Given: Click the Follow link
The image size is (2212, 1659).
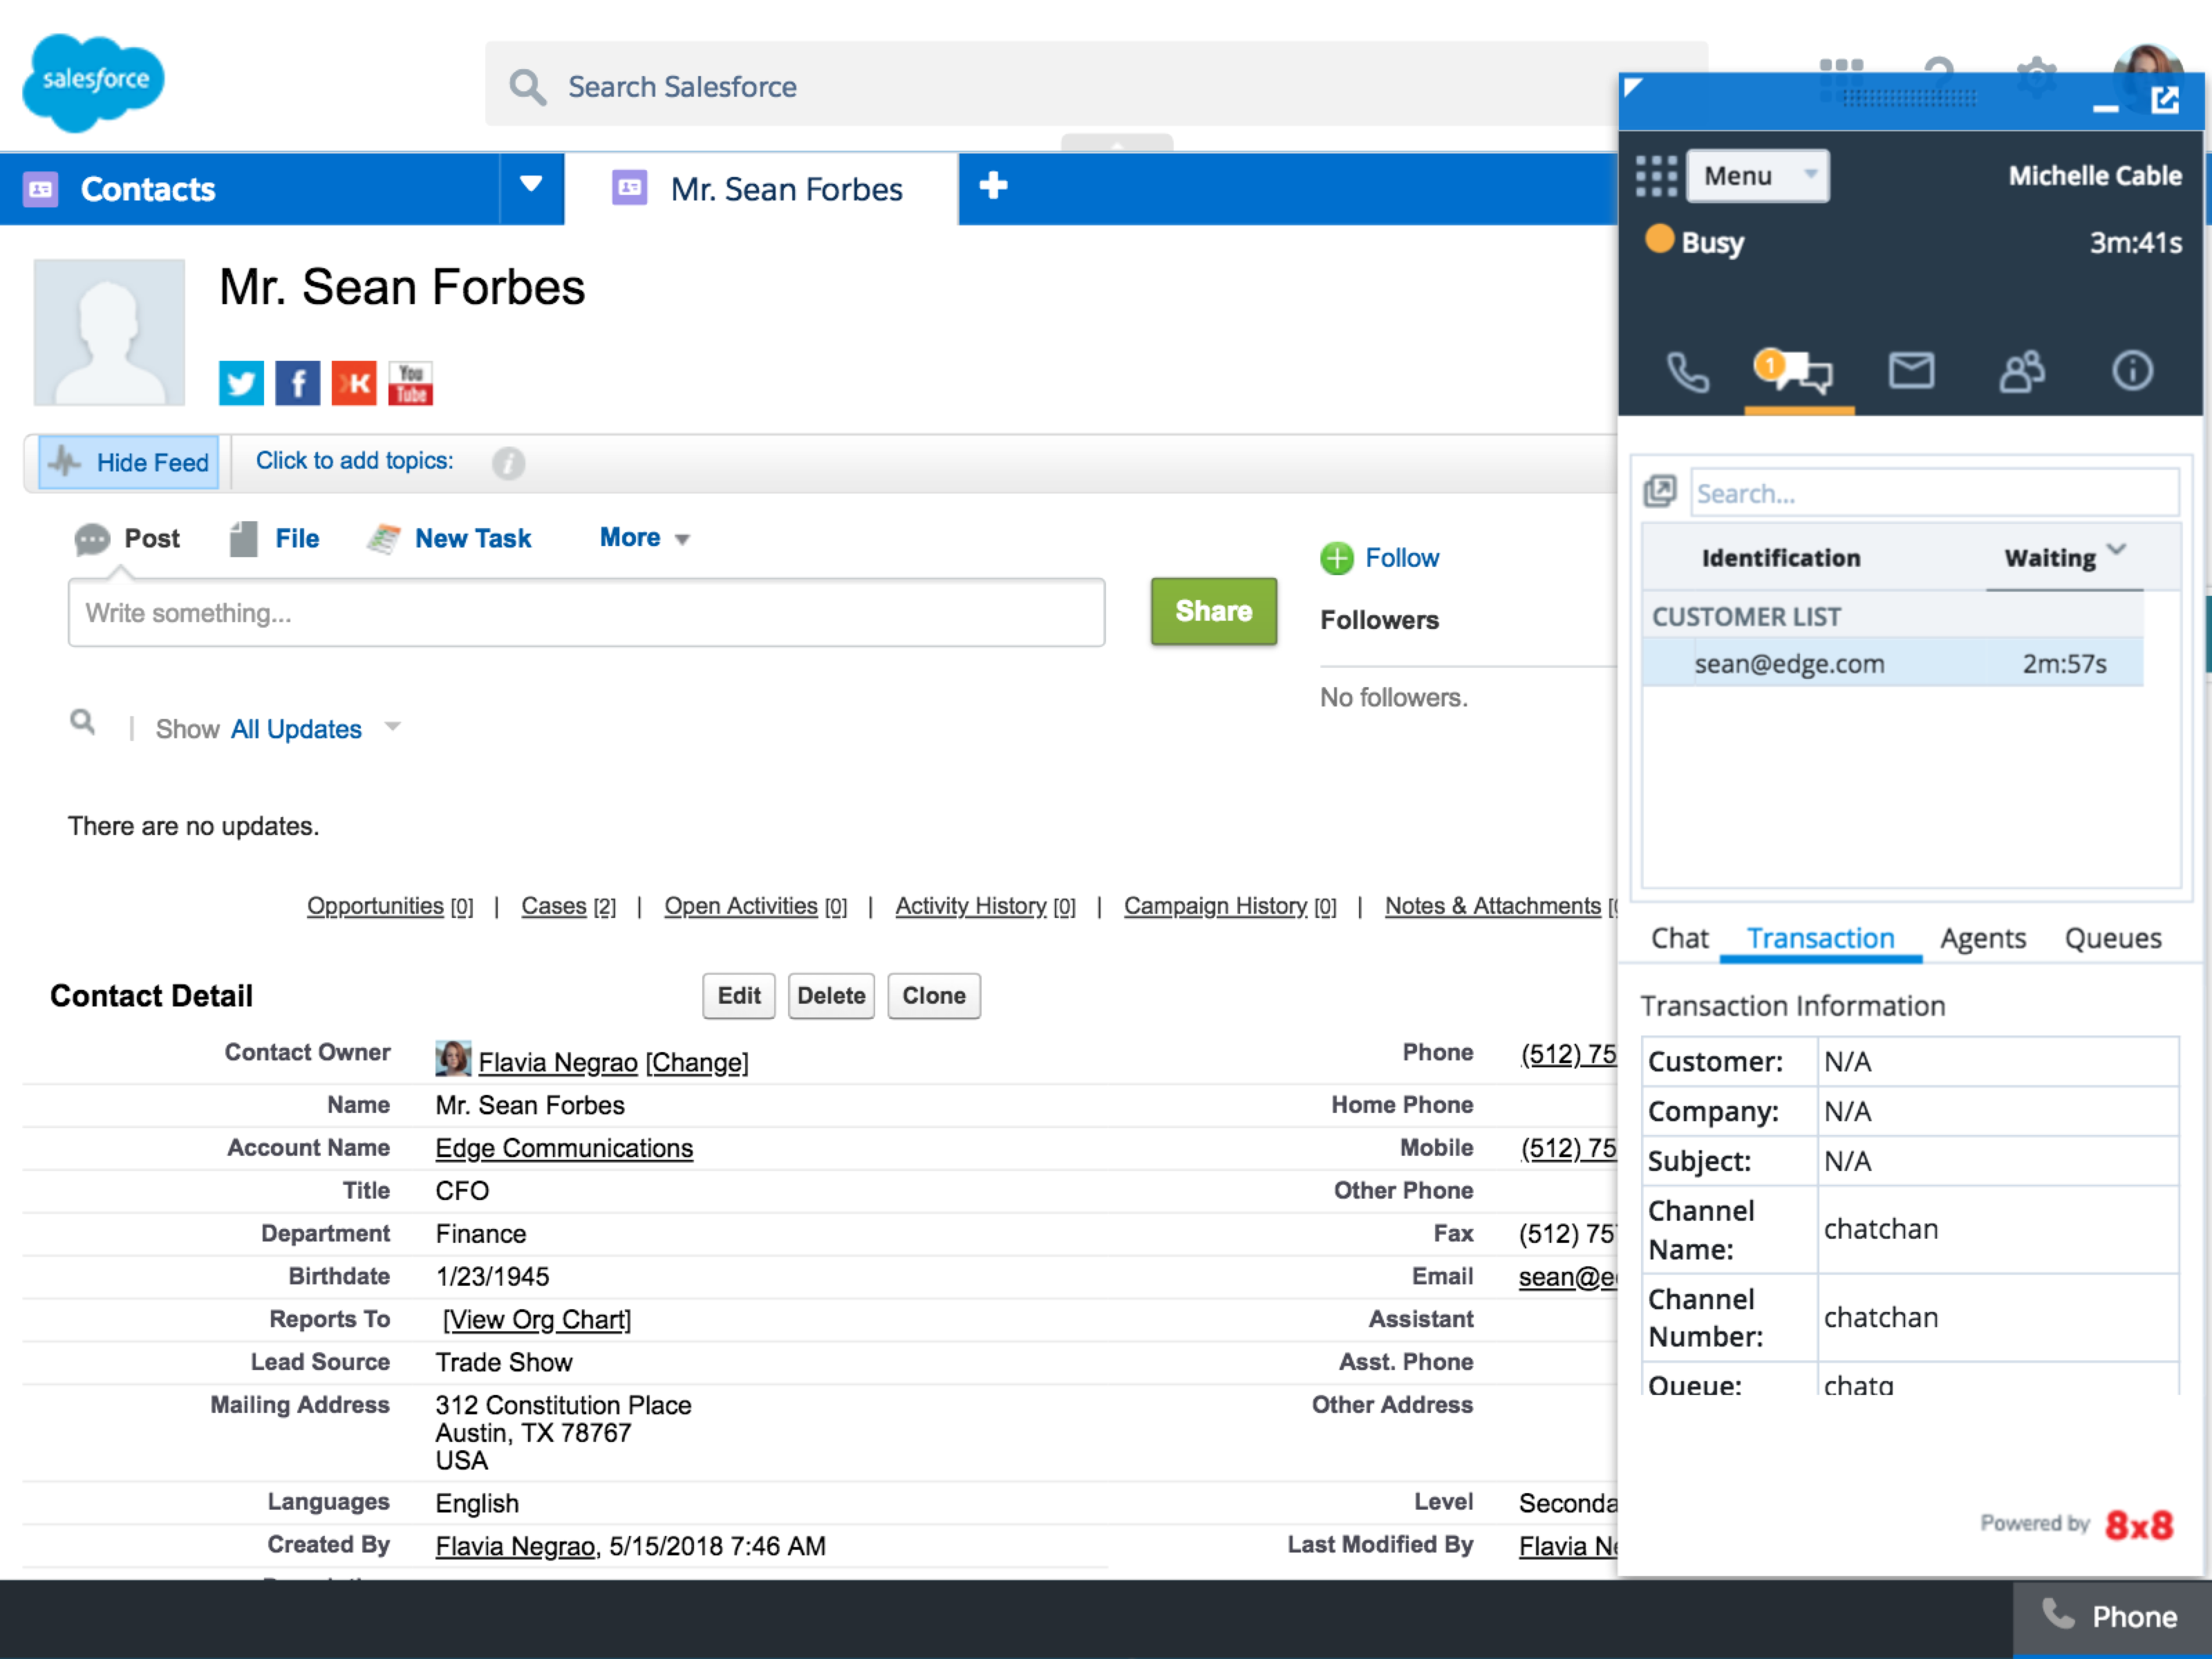Looking at the screenshot, I should point(1402,558).
